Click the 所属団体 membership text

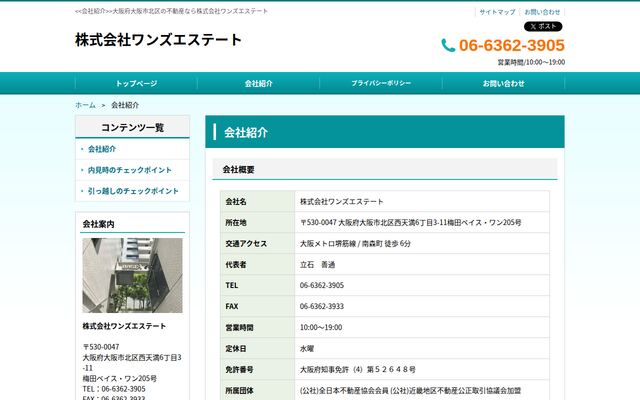click(411, 391)
